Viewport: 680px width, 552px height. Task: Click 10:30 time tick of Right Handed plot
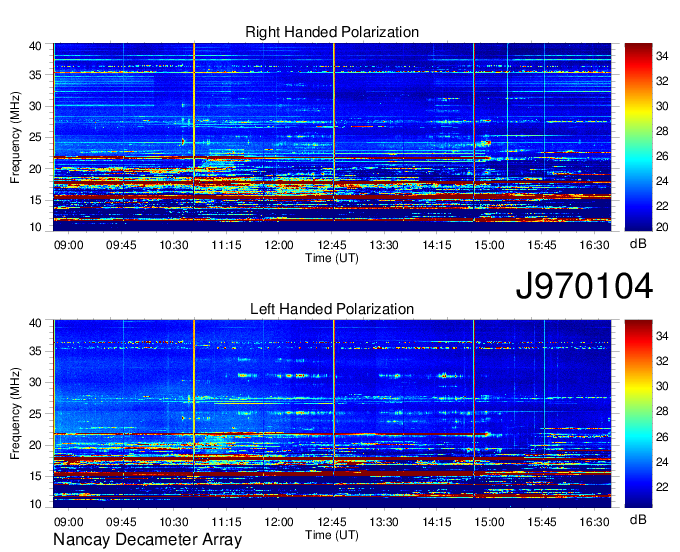[174, 245]
